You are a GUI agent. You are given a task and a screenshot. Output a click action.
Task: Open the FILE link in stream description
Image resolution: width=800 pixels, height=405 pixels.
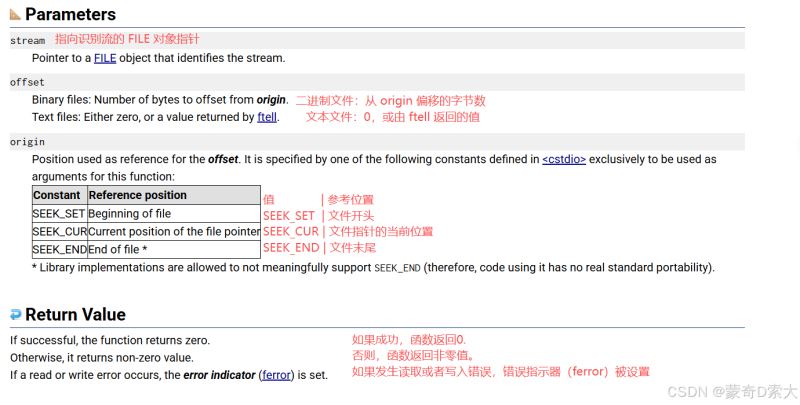pyautogui.click(x=105, y=58)
